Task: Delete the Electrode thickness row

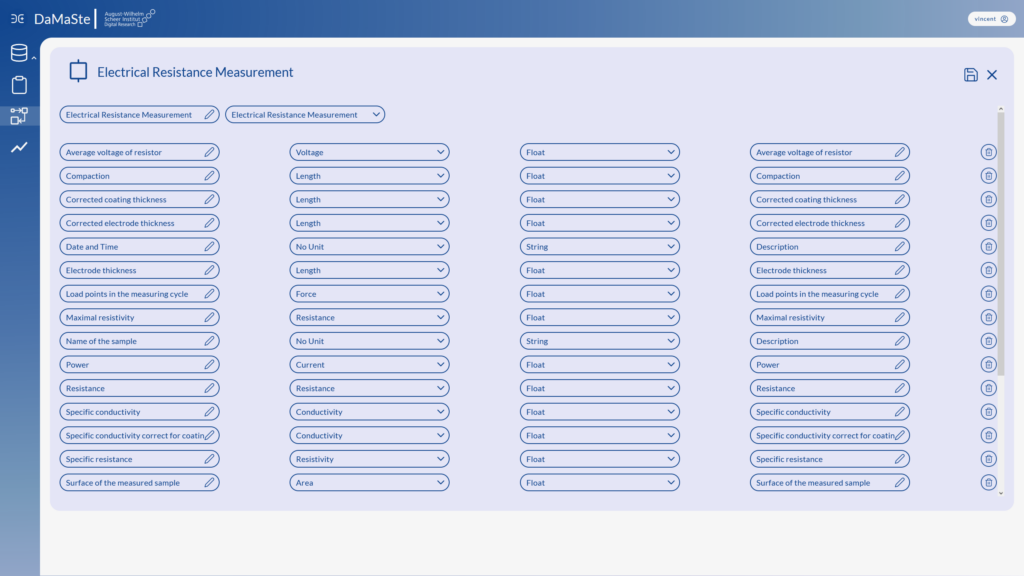Action: [988, 270]
